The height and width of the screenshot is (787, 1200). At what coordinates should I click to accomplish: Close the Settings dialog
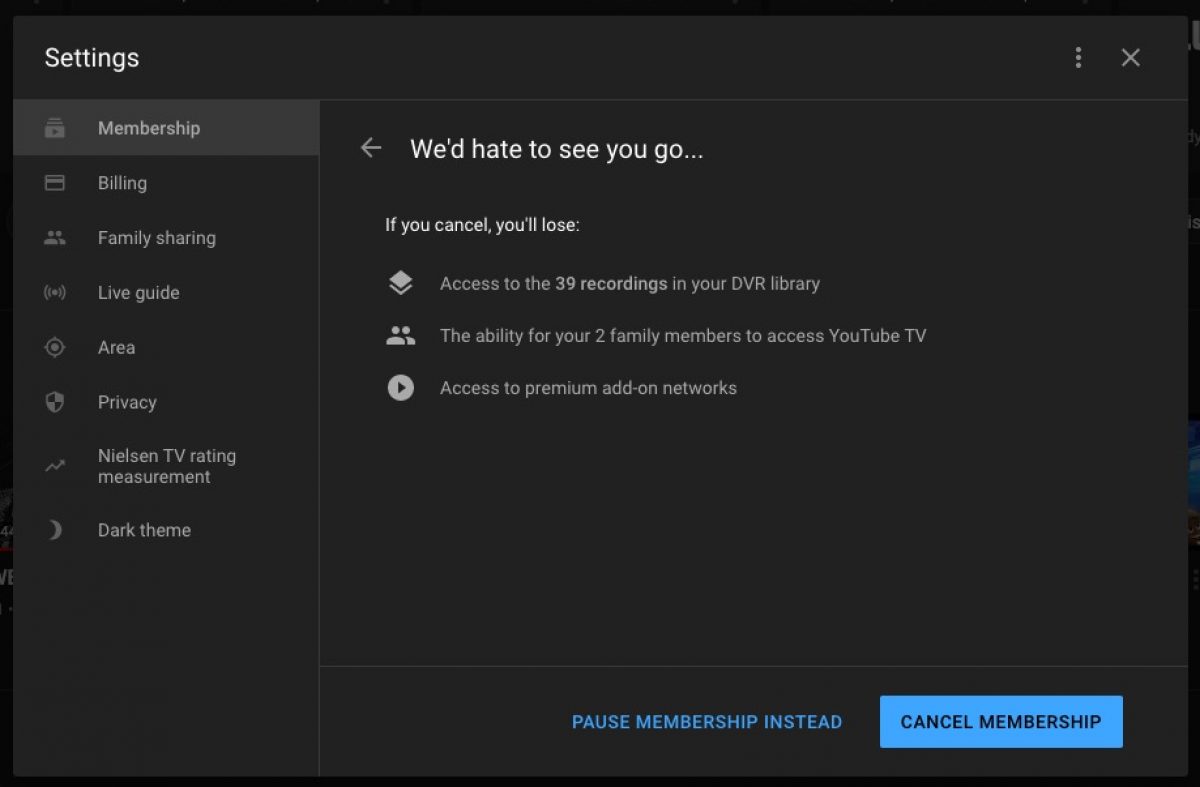1130,58
